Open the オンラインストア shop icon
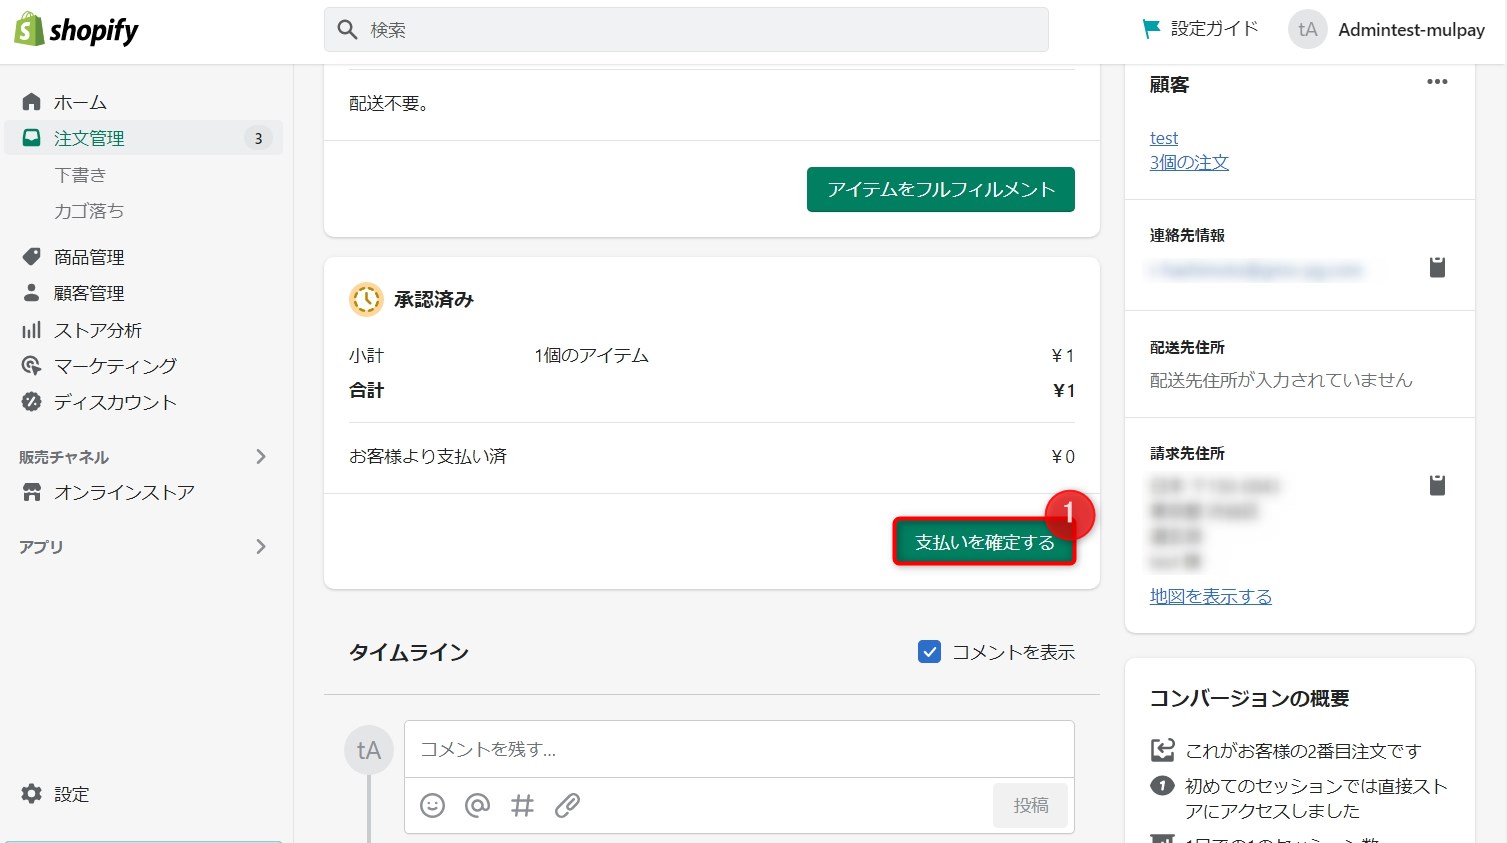The width and height of the screenshot is (1507, 843). click(32, 492)
